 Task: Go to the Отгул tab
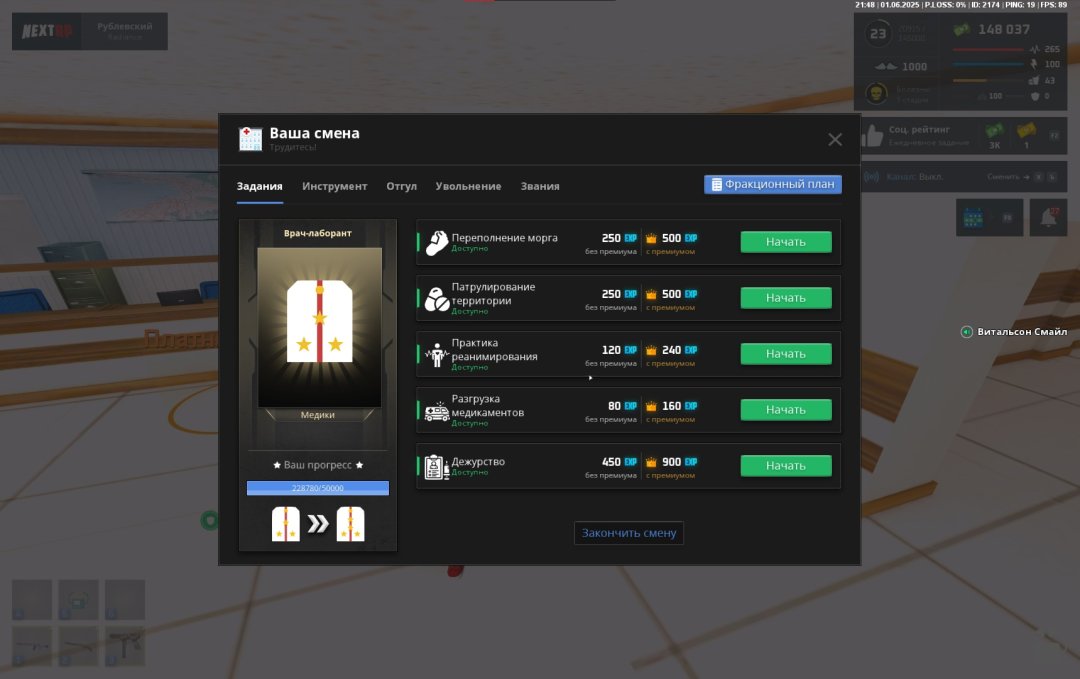pos(401,186)
